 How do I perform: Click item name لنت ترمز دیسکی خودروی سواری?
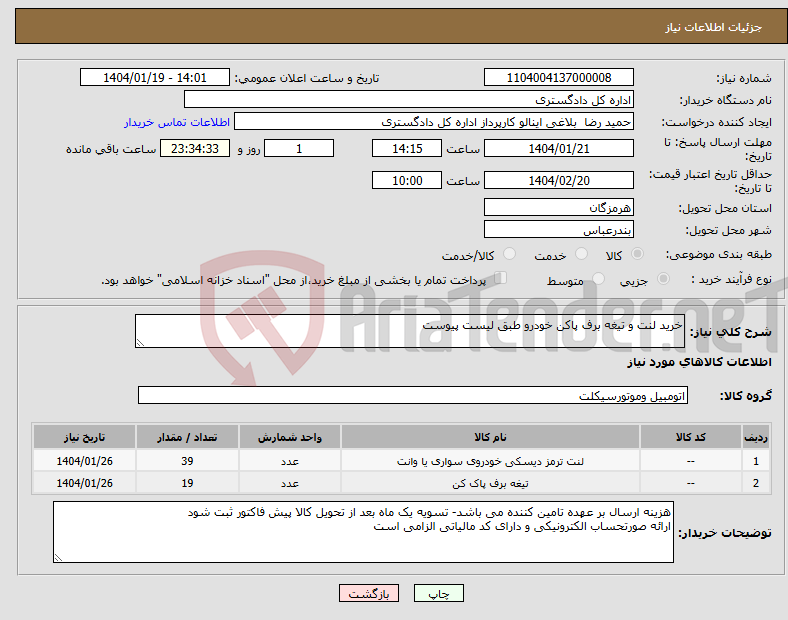pyautogui.click(x=490, y=461)
